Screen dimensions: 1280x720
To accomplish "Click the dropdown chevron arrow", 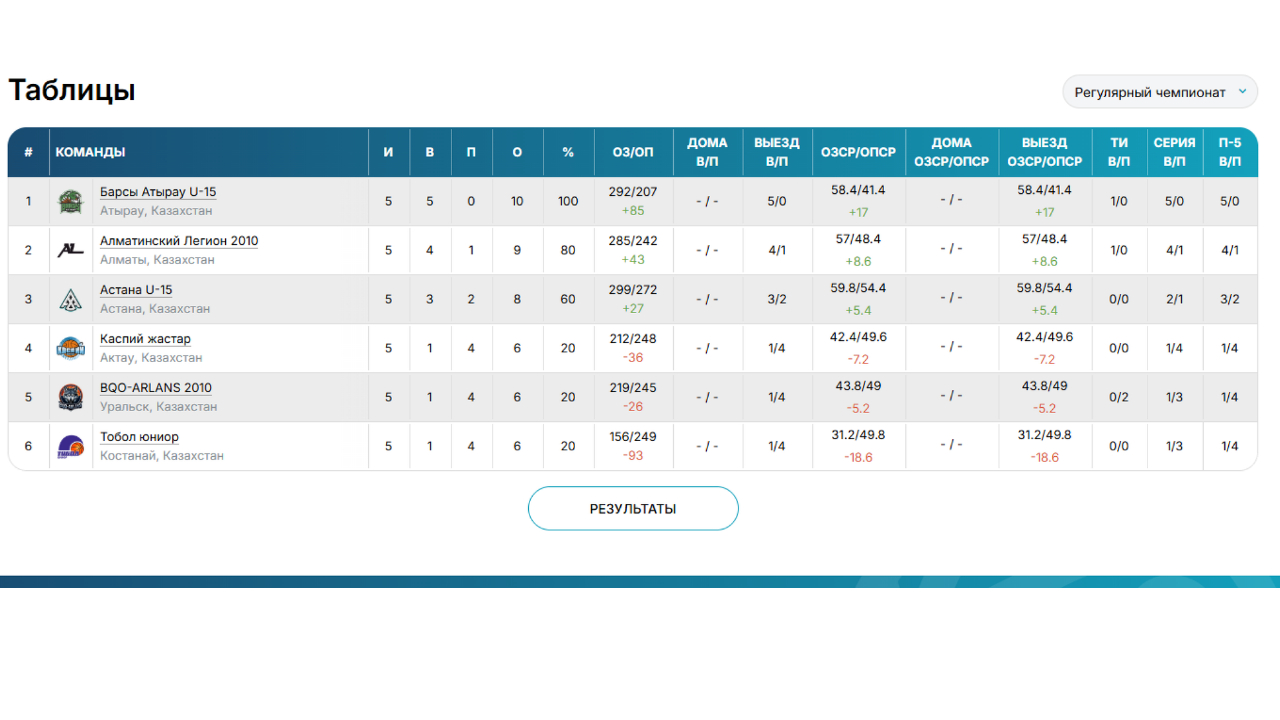I will click(1242, 92).
